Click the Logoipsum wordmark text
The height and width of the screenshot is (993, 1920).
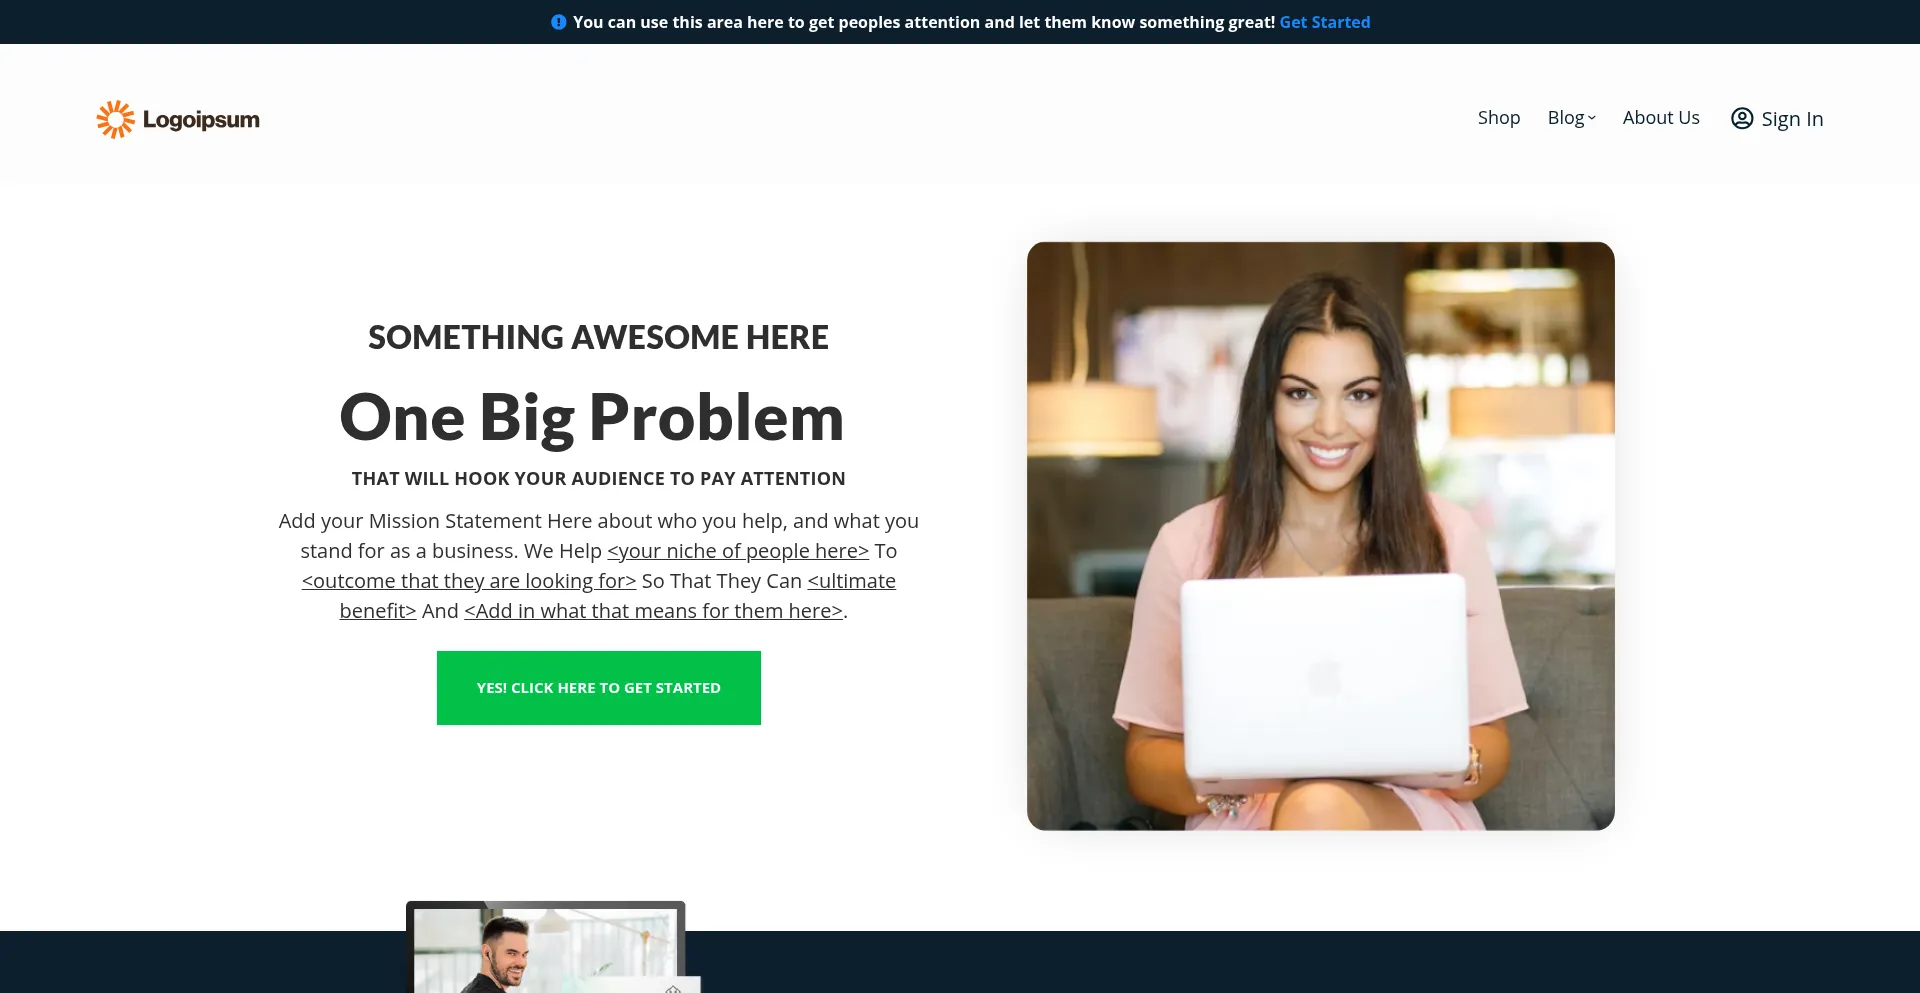coord(201,120)
